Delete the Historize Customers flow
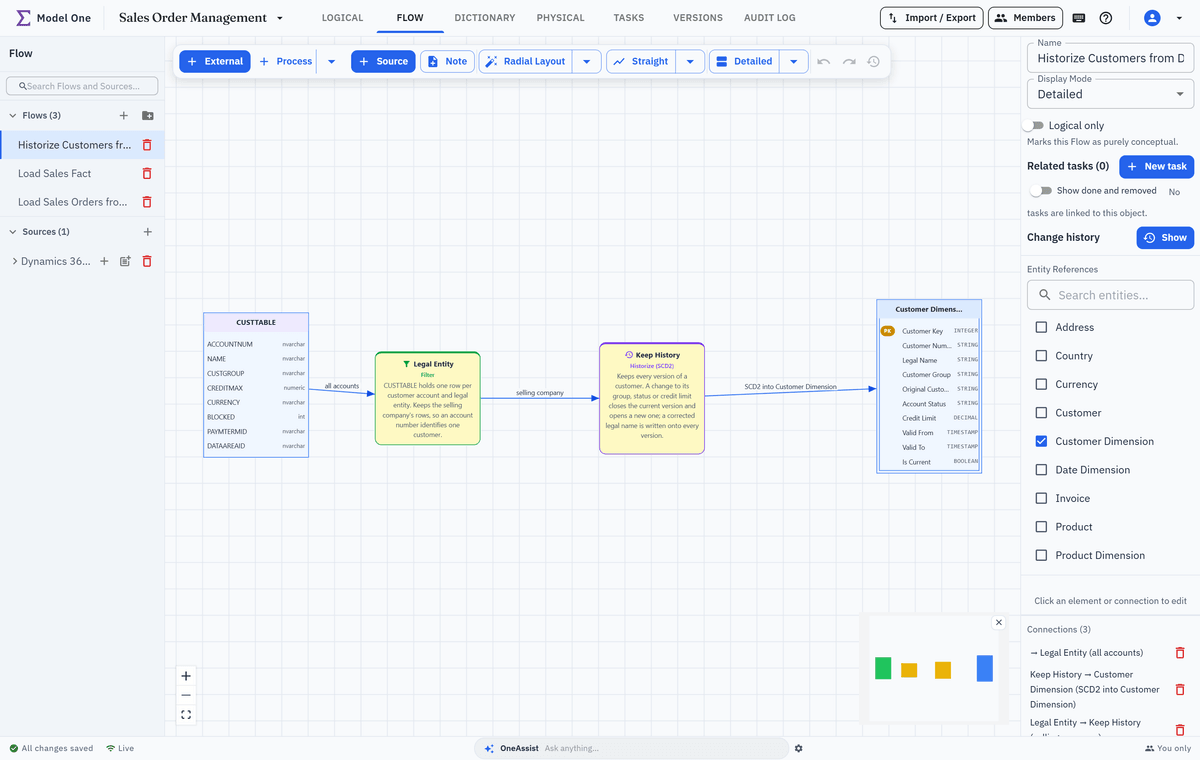 [x=147, y=145]
